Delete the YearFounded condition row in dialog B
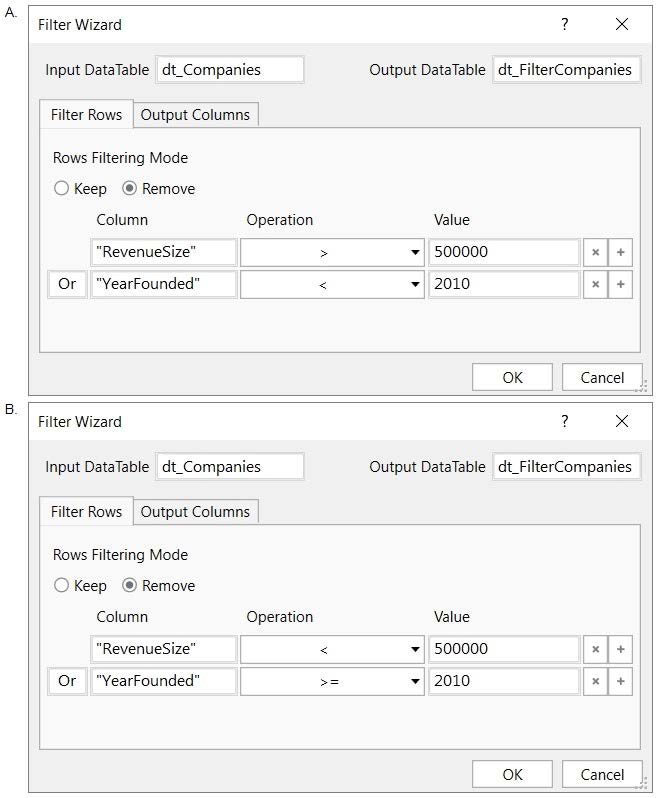Viewport: 658px width, 798px height. coord(595,681)
